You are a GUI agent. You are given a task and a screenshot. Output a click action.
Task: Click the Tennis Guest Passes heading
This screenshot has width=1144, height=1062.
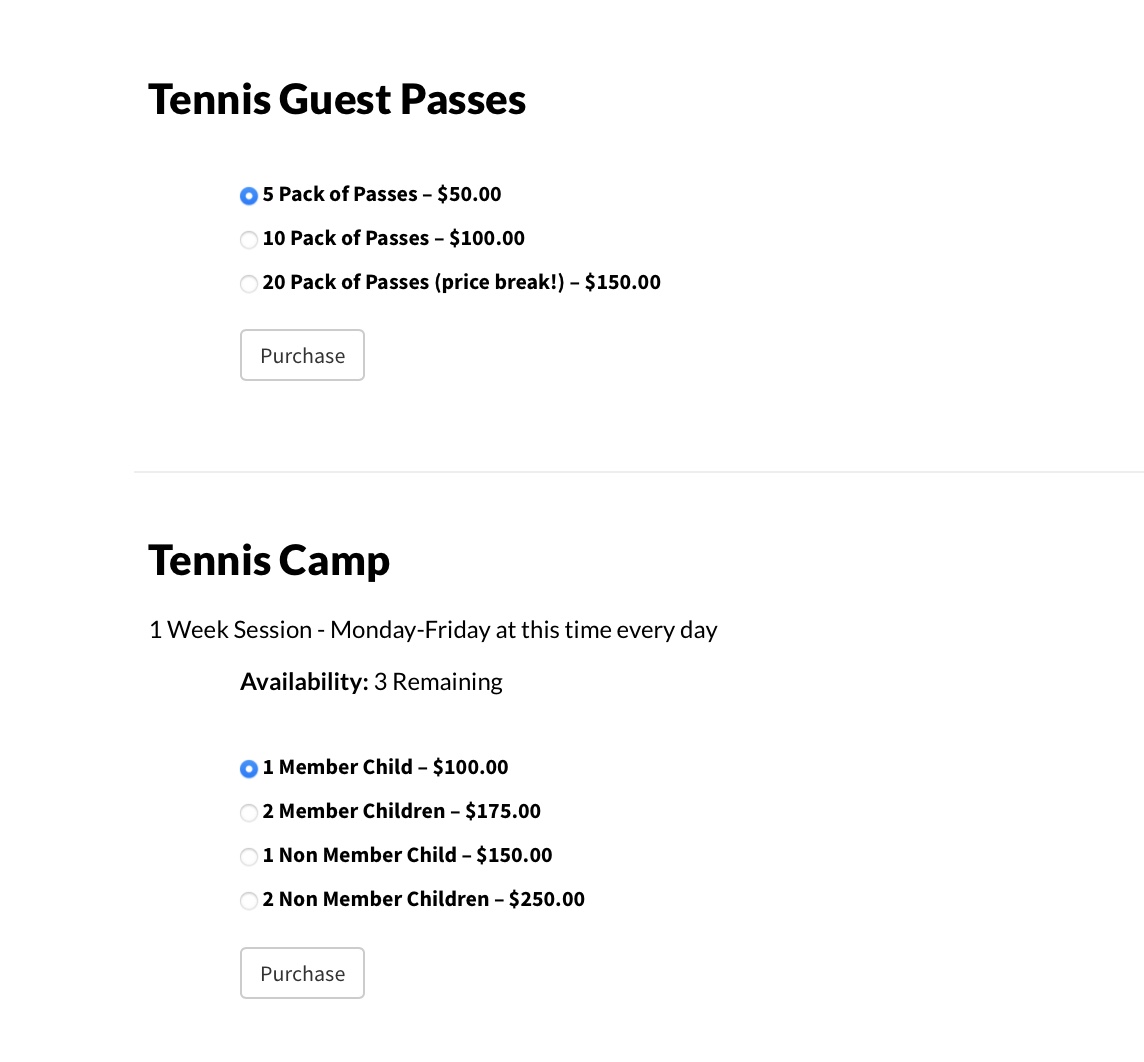tap(337, 100)
